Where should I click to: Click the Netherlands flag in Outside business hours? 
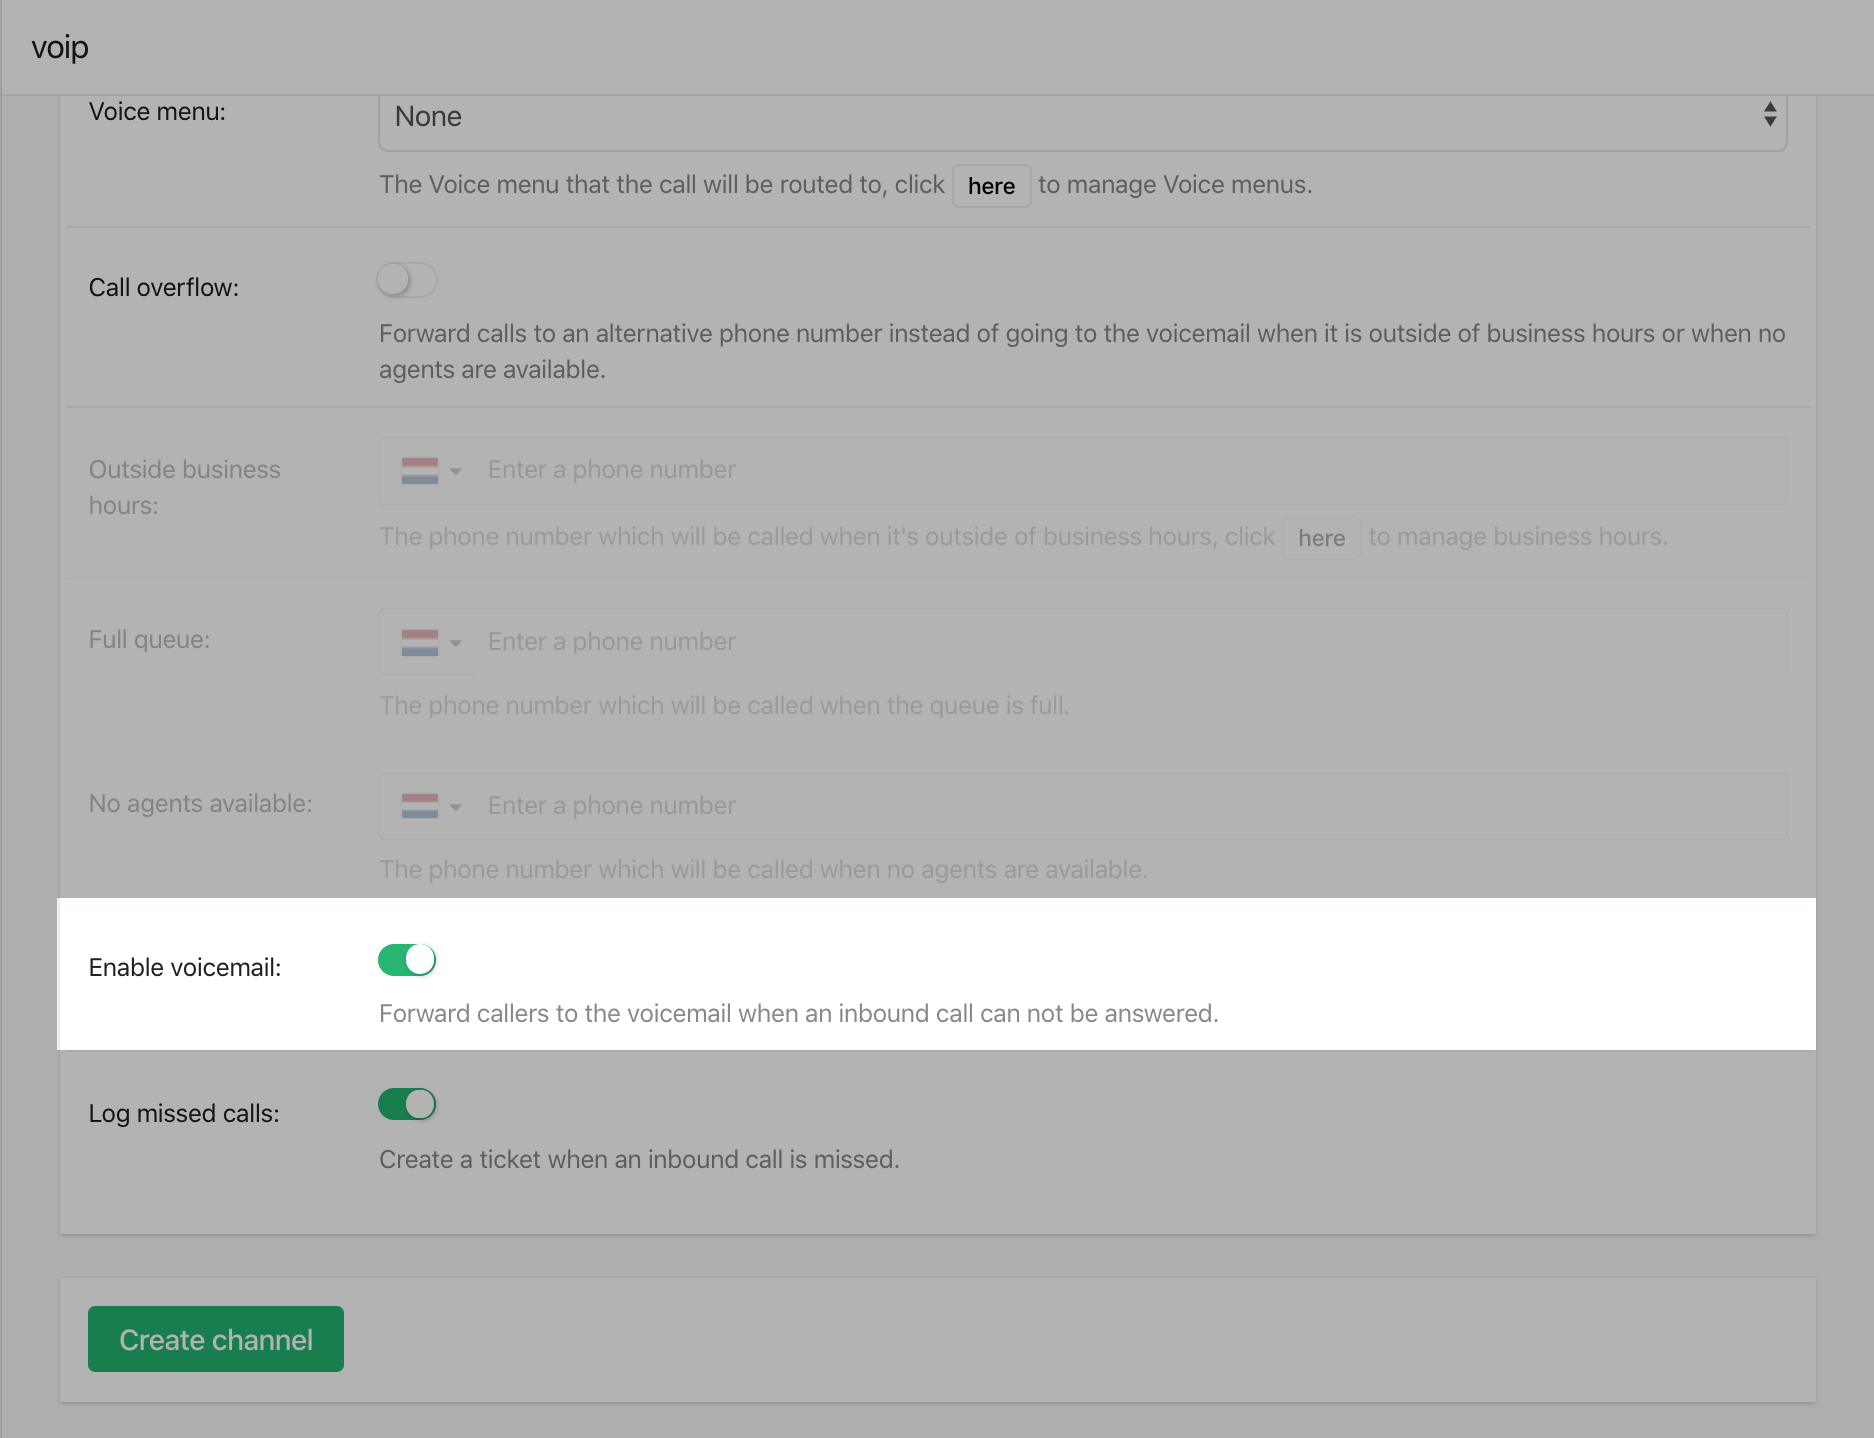(x=419, y=471)
